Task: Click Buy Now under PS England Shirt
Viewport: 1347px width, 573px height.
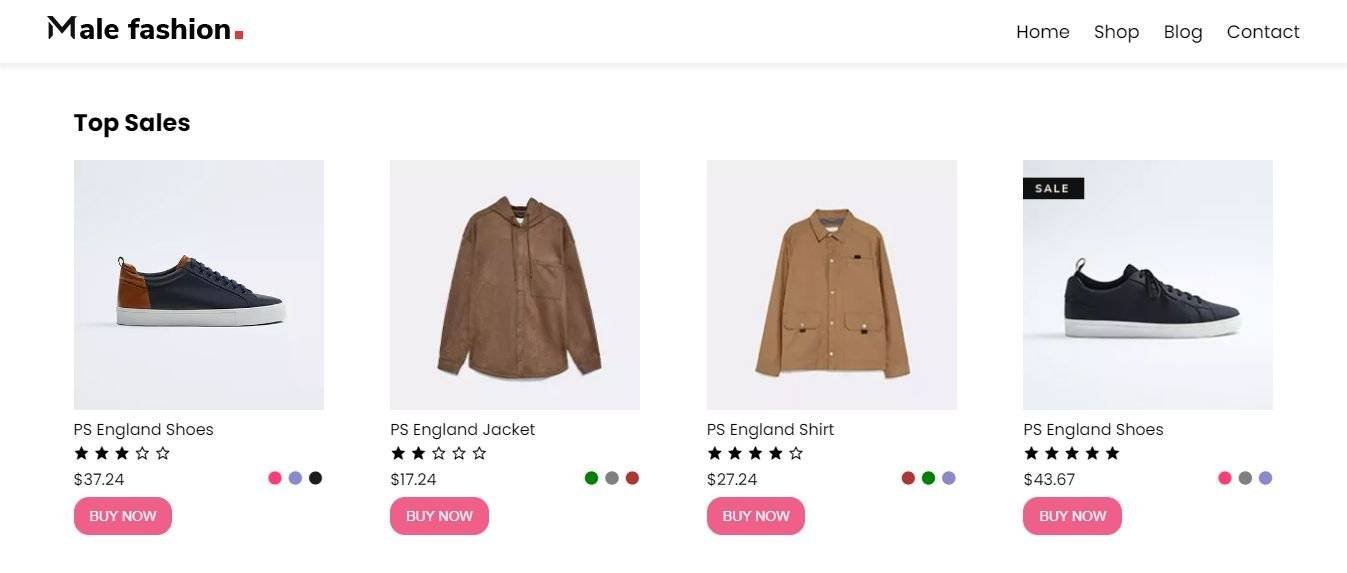Action: click(x=756, y=516)
